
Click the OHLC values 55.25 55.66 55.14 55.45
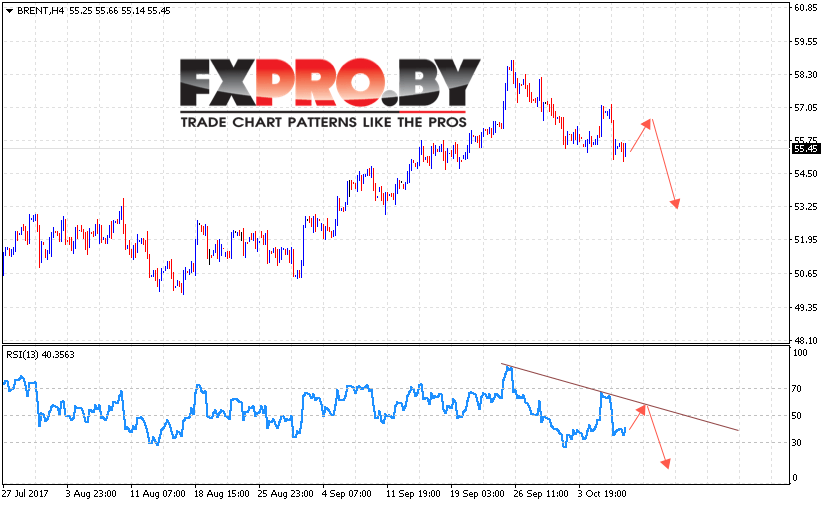pos(119,11)
